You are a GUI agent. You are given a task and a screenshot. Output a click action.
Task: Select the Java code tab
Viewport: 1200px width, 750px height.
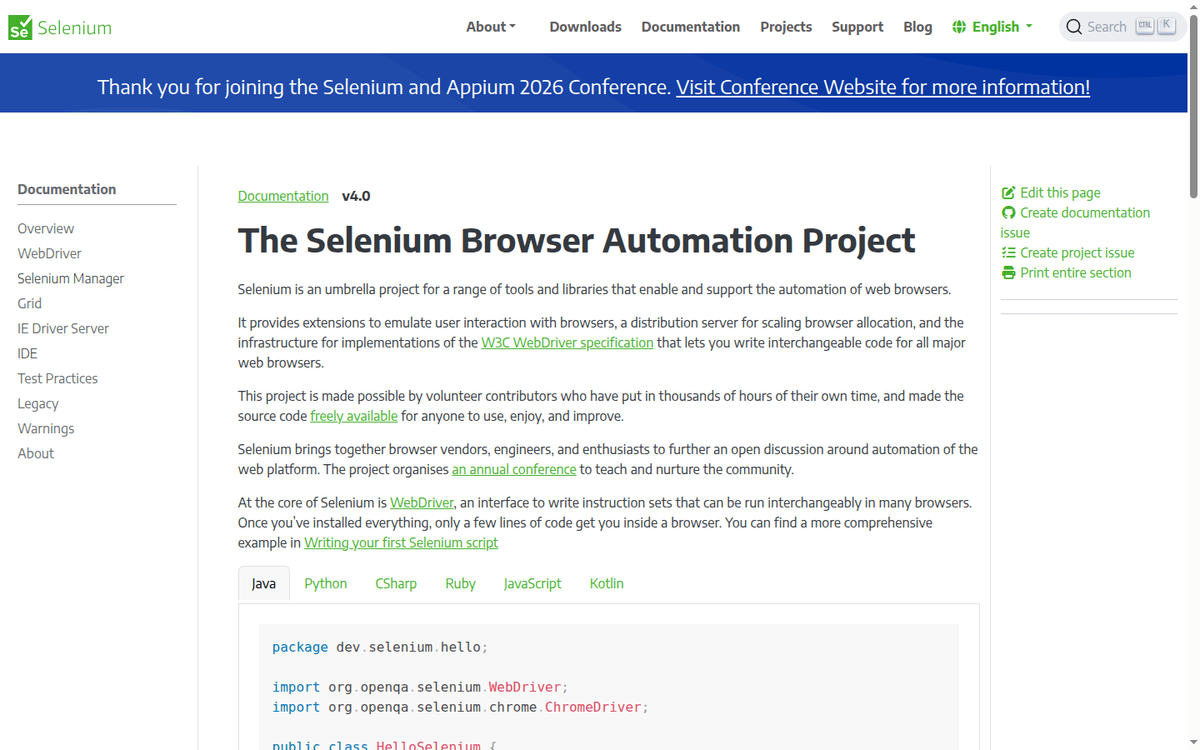(264, 583)
